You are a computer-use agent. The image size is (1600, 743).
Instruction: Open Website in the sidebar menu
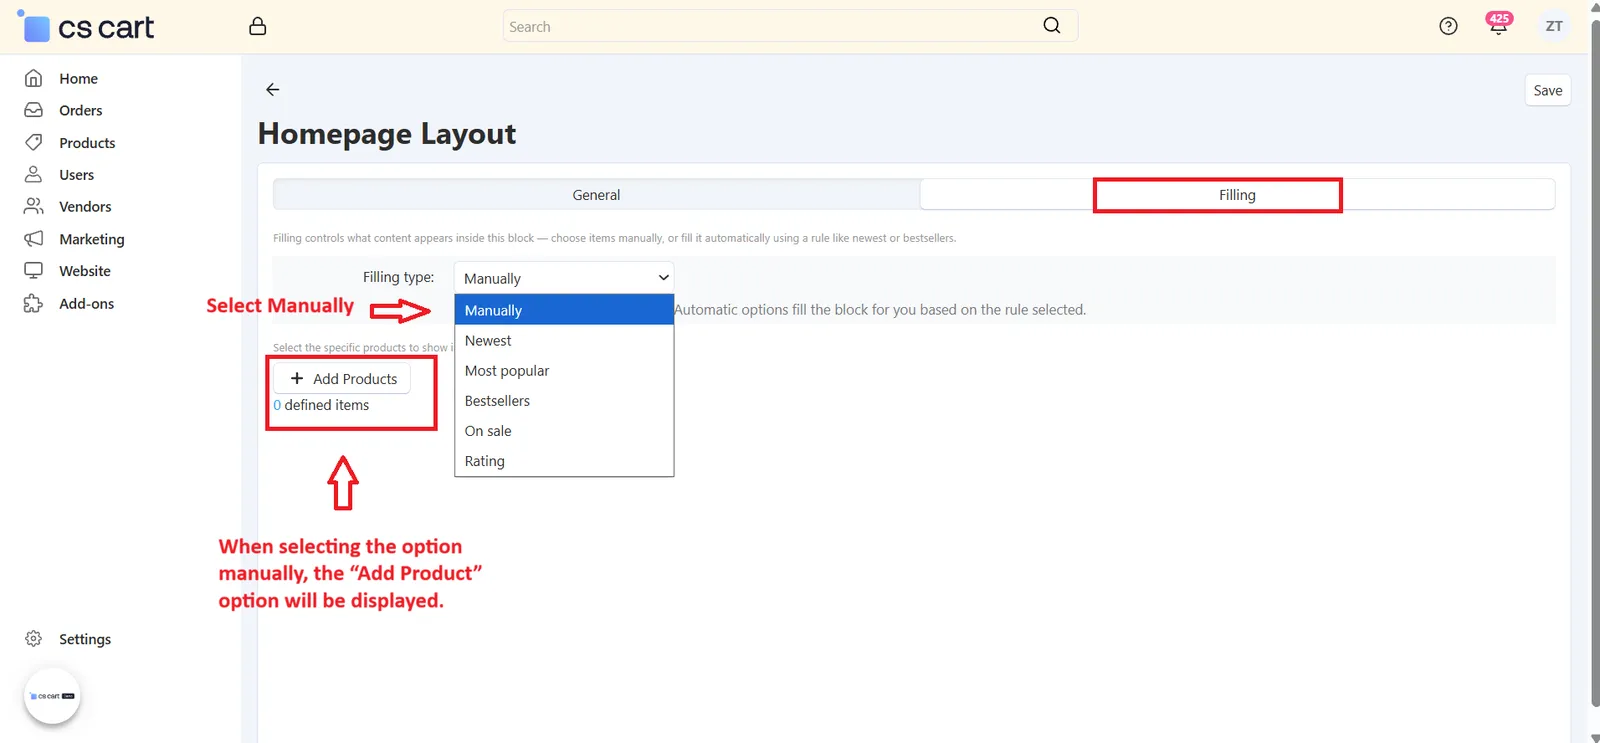[x=85, y=271]
